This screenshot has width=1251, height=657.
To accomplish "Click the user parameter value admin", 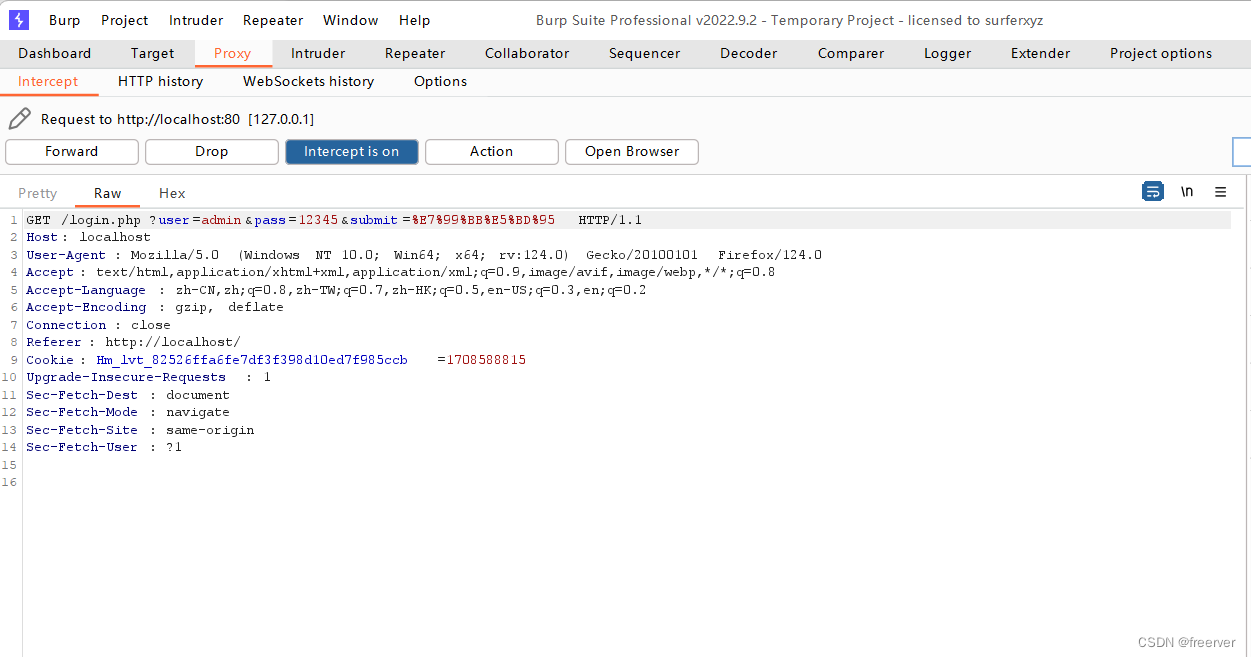I will [222, 220].
